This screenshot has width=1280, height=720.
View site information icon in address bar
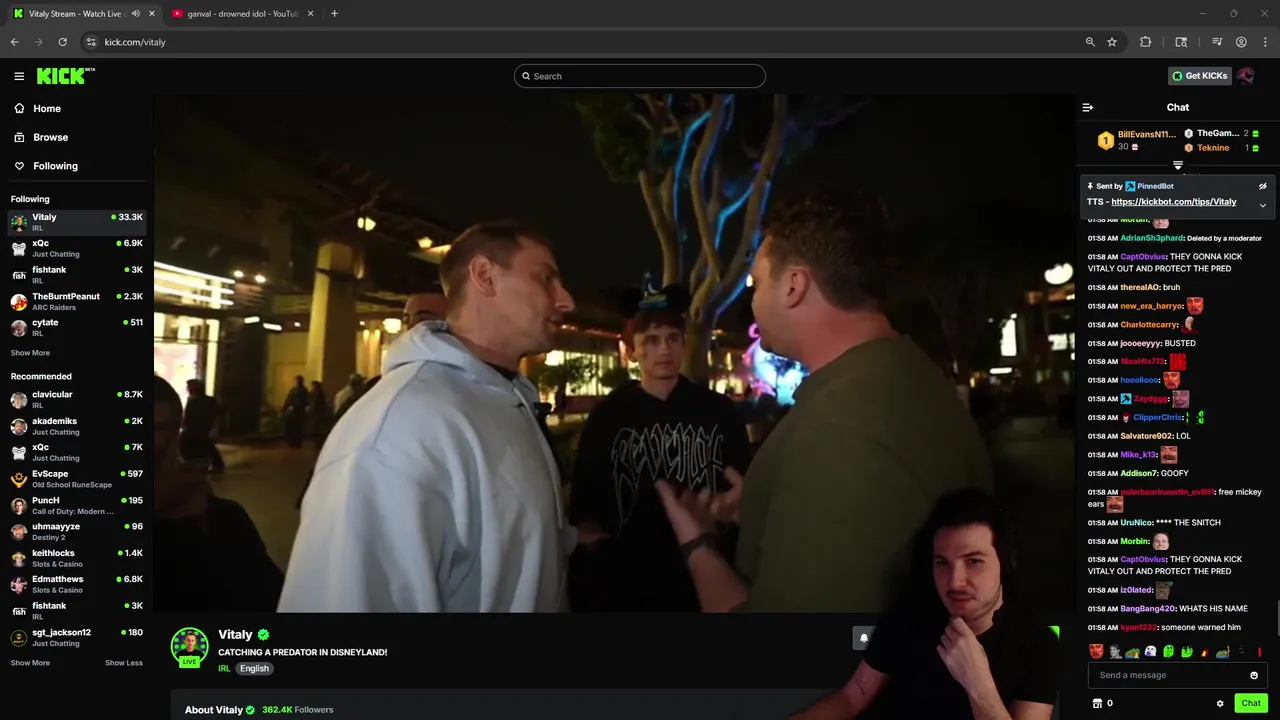[91, 42]
